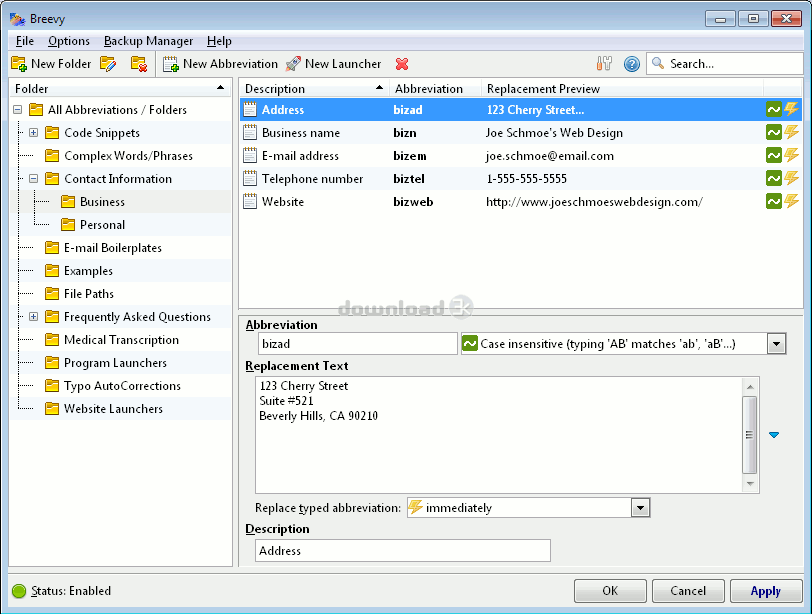812x614 pixels.
Task: Collapse the Contact Information folder
Action: click(34, 179)
